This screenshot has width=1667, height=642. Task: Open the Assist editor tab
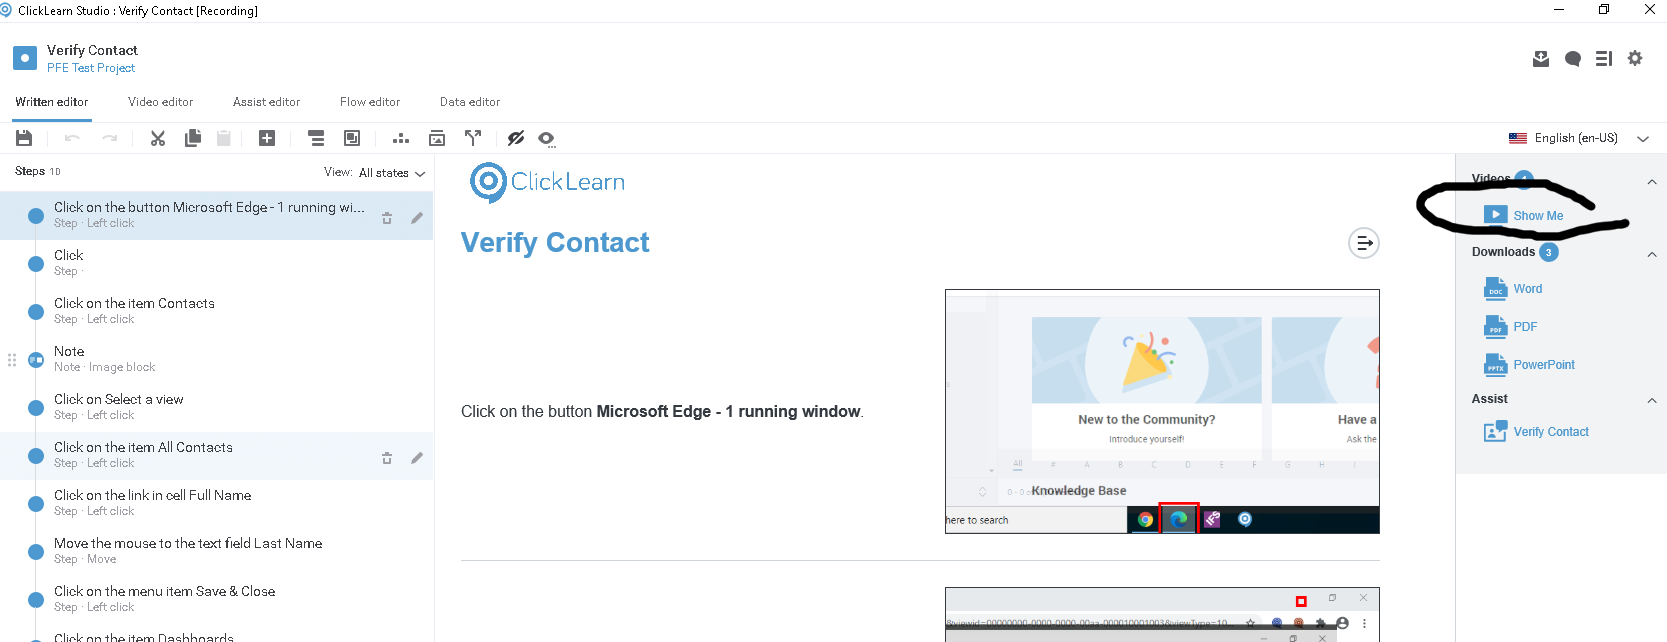point(266,102)
